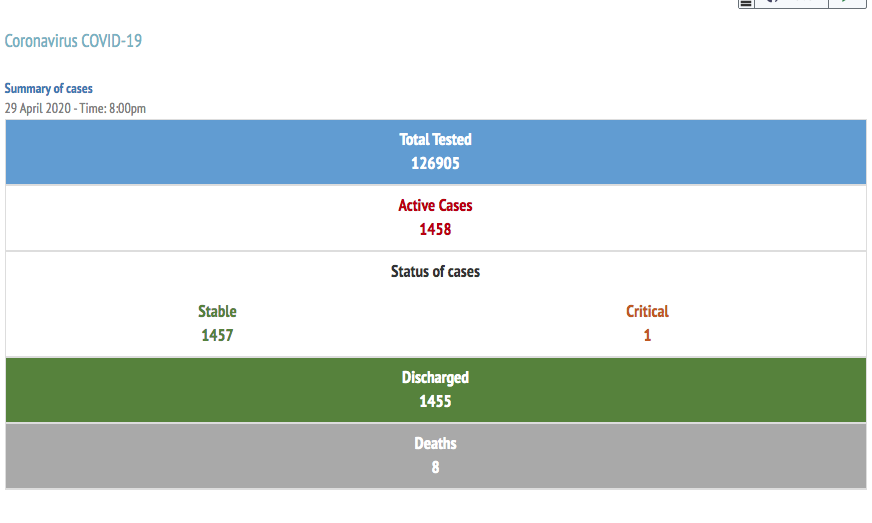Click the Summary of cases link
This screenshot has width=872, height=523.
48,88
